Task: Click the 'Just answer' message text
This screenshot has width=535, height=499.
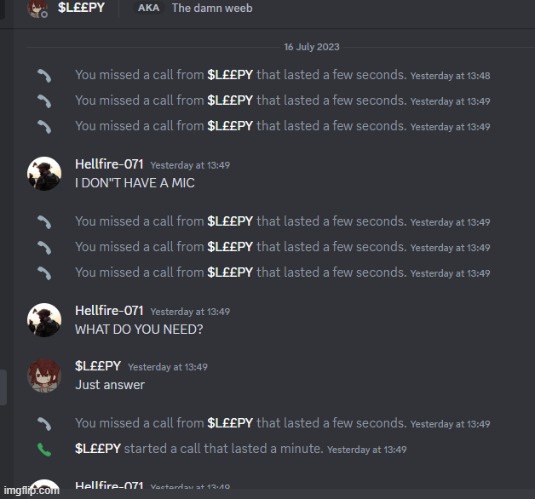Action: pos(110,385)
